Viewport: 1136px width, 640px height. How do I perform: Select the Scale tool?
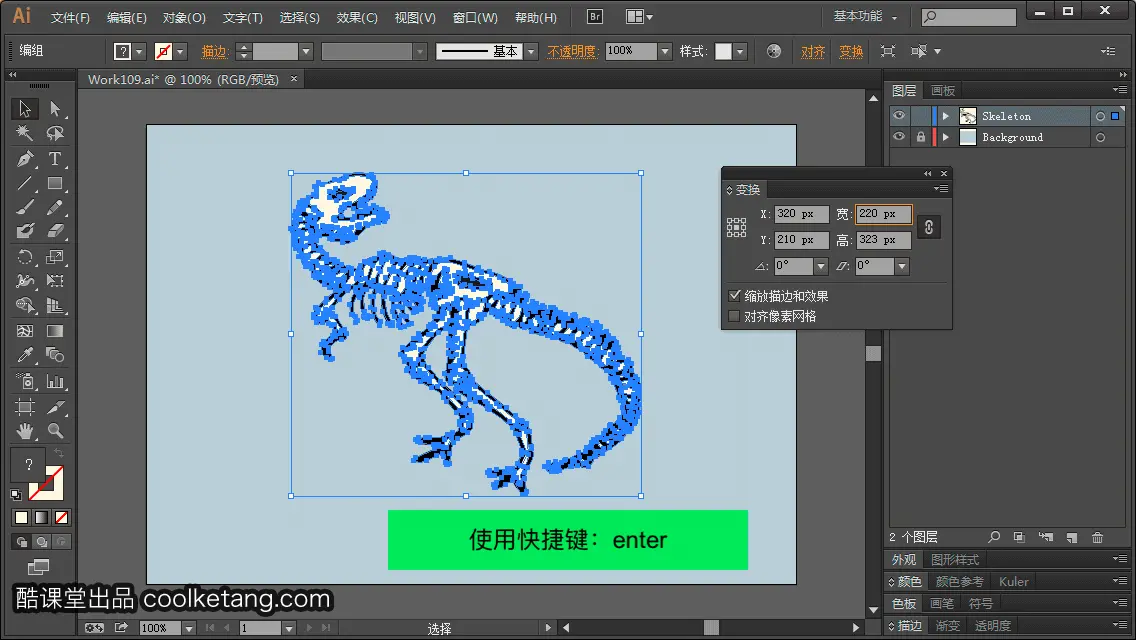pos(55,257)
